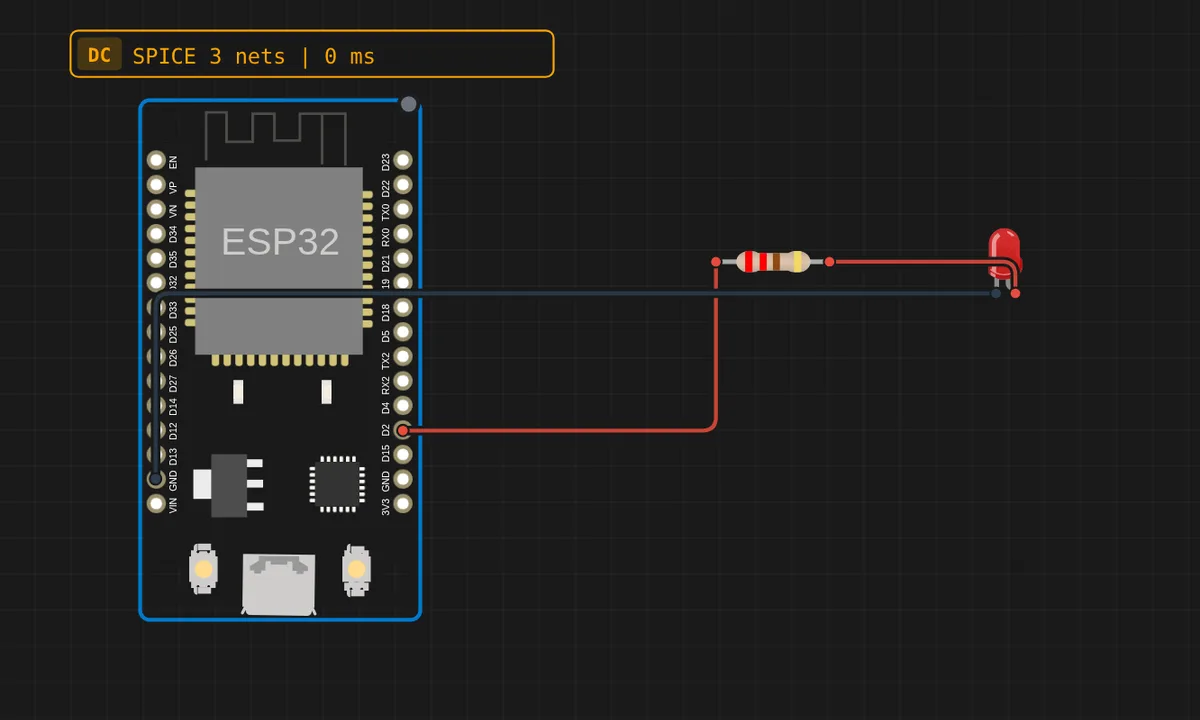1200x720 pixels.
Task: Click the micro USB connector on the board
Action: [279, 585]
